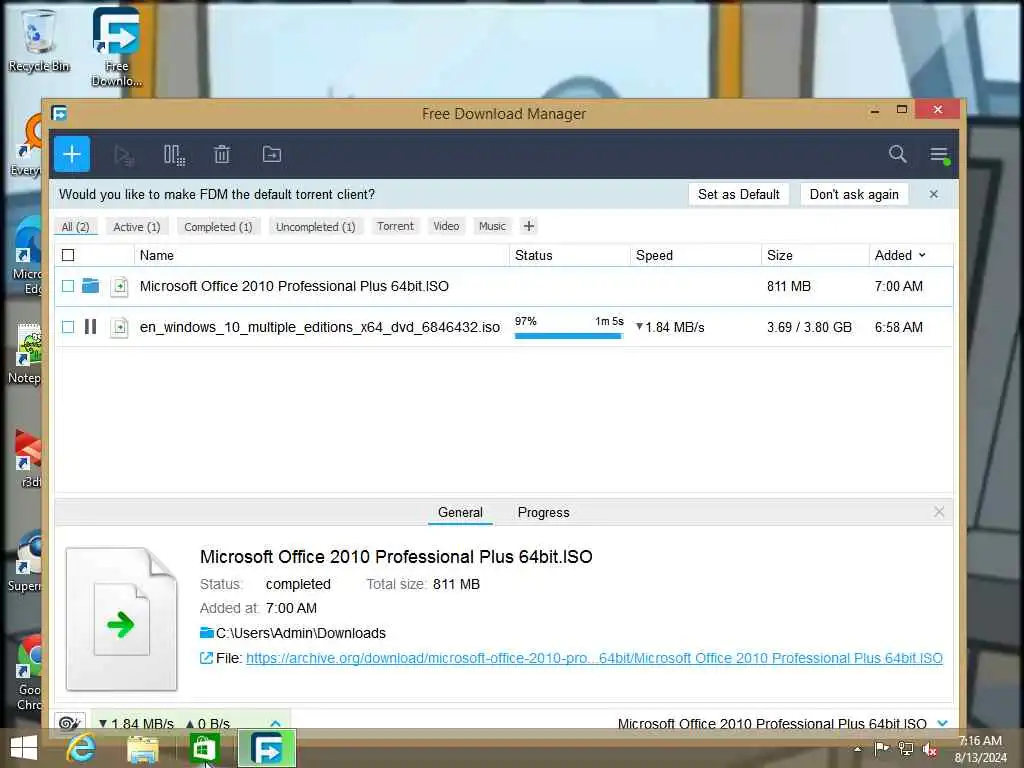Sort downloads by the Speed column
This screenshot has height=768, width=1024.
(x=654, y=255)
